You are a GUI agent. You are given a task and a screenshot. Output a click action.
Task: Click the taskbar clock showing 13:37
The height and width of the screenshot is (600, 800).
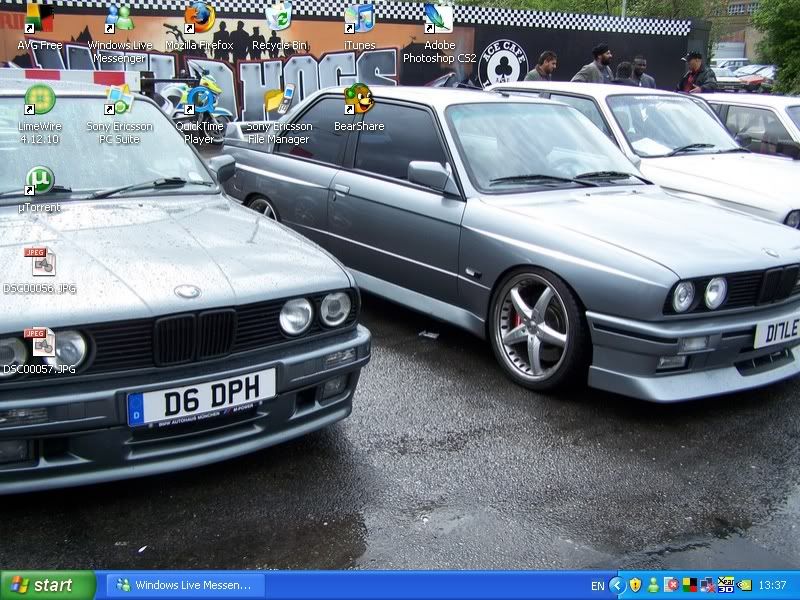click(773, 585)
